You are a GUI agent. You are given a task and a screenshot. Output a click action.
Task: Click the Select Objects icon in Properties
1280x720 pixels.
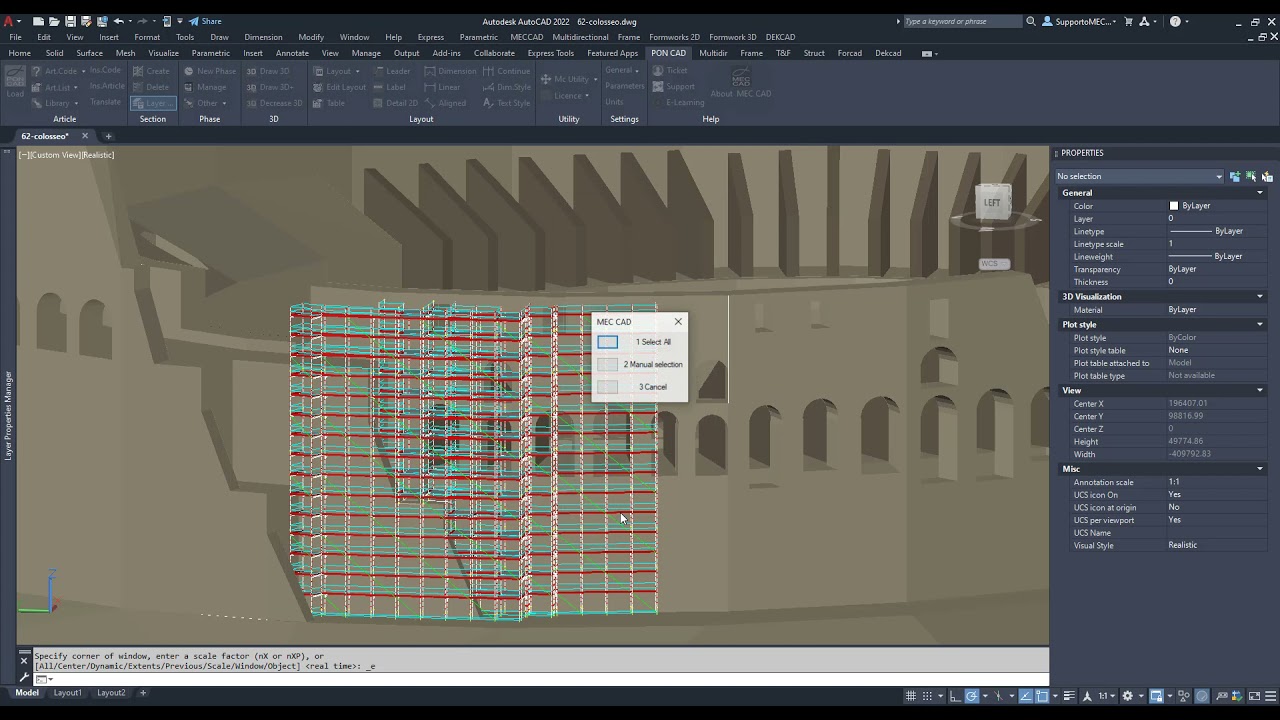tap(1251, 177)
